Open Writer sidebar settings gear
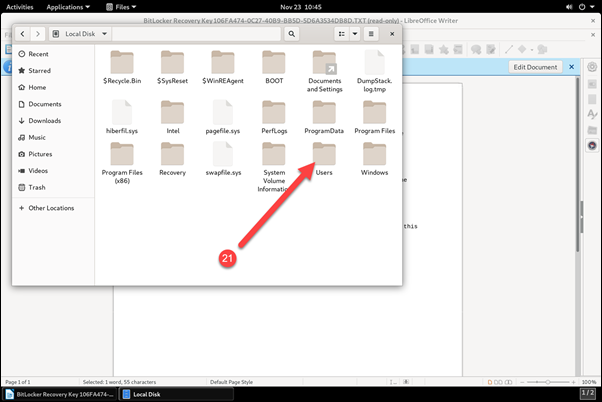Image resolution: width=602 pixels, height=402 pixels. click(x=592, y=67)
